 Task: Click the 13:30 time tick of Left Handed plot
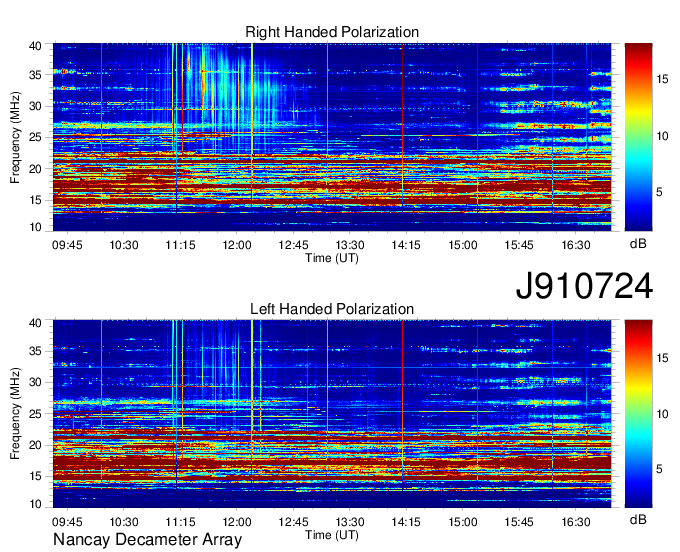(350, 522)
